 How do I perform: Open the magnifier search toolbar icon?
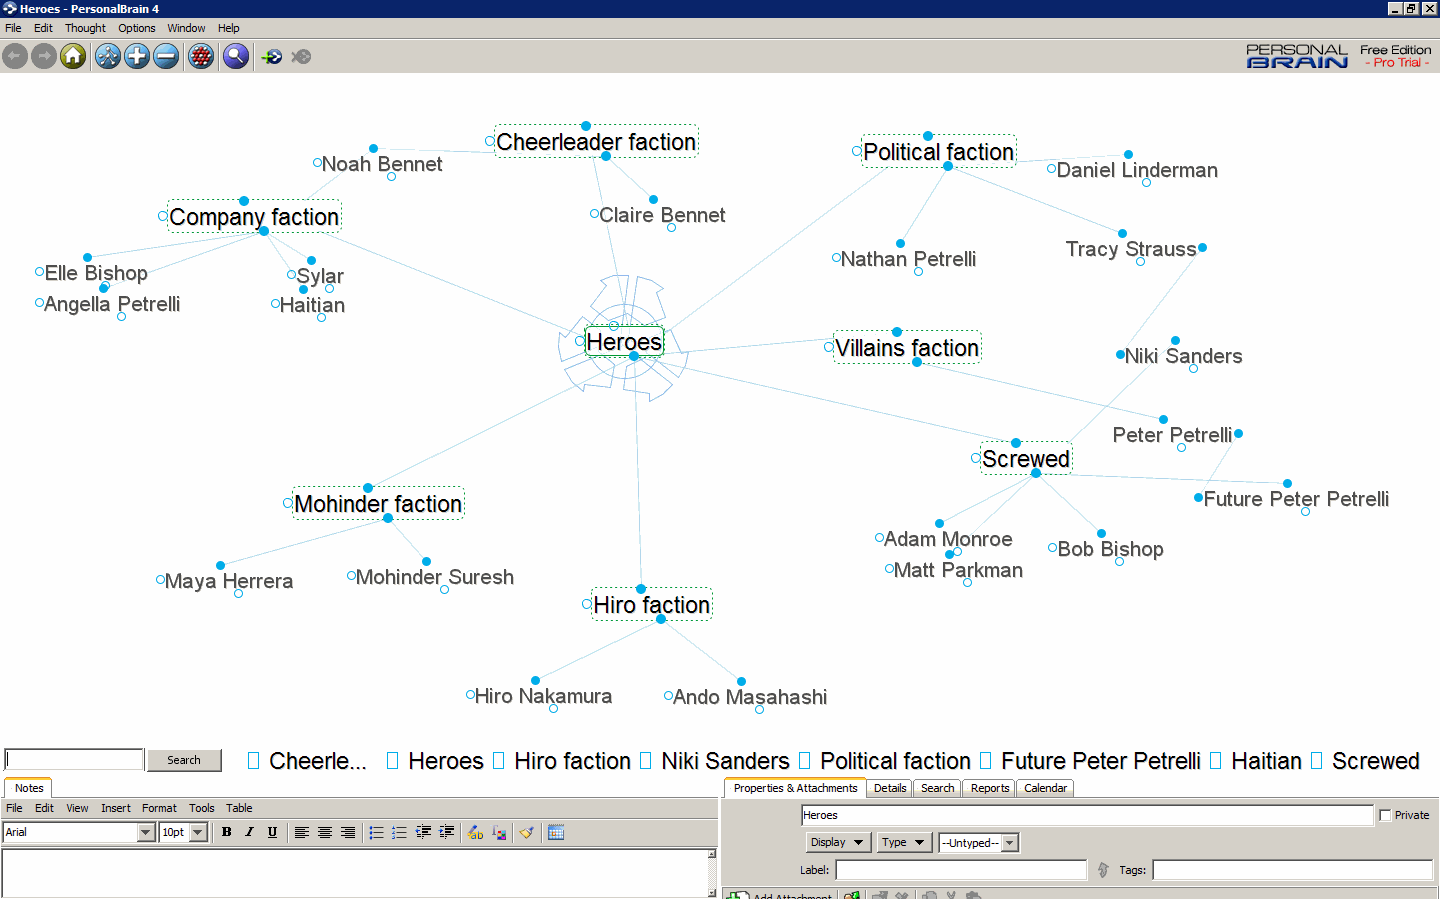coord(236,57)
